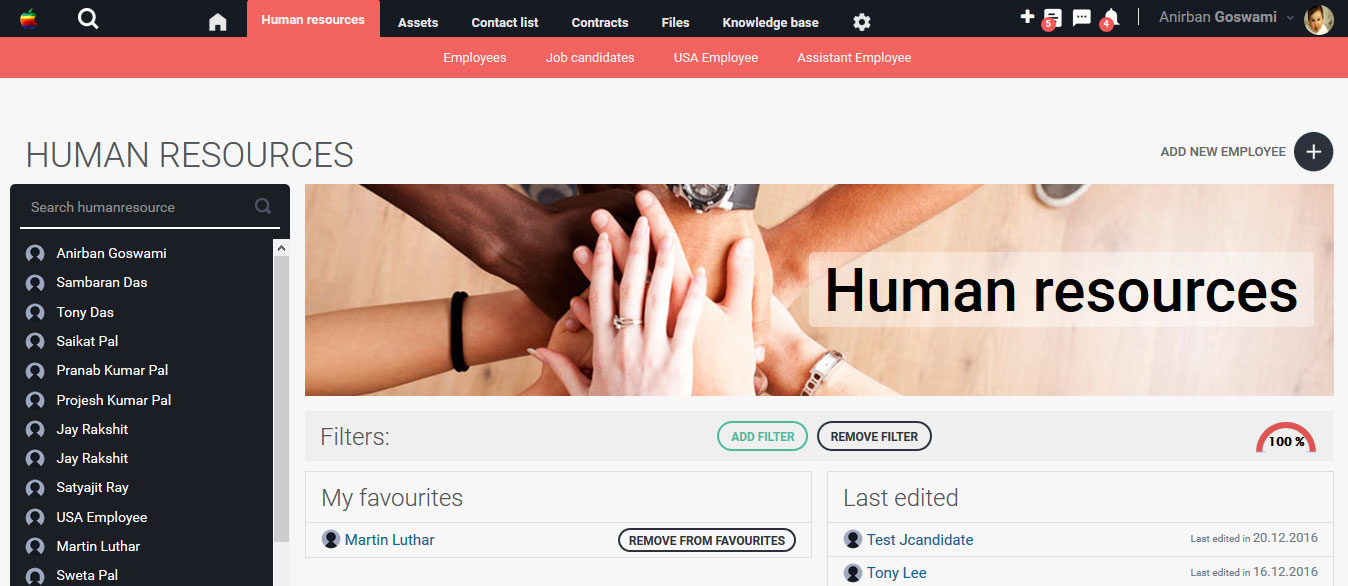Click the avatar icon beside Tony Lee
Image resolution: width=1348 pixels, height=586 pixels.
[x=853, y=573]
